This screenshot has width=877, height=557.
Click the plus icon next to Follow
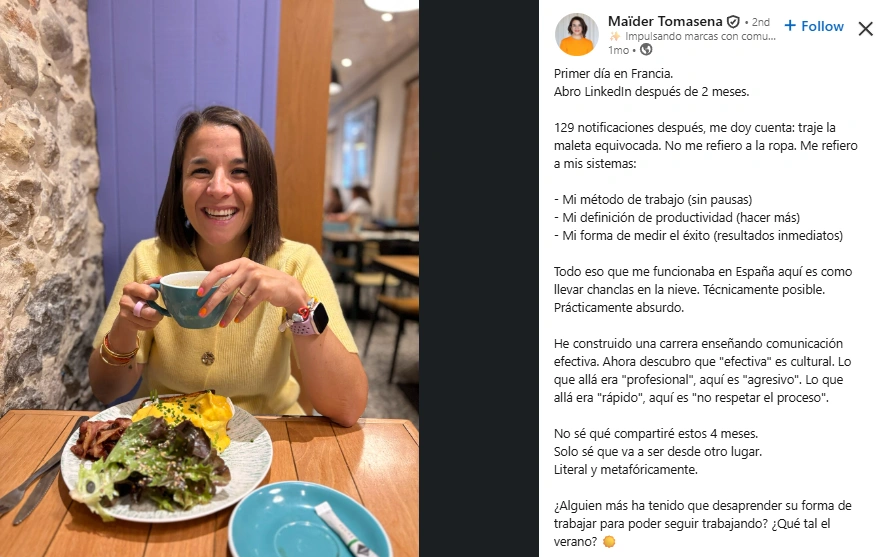tap(790, 25)
